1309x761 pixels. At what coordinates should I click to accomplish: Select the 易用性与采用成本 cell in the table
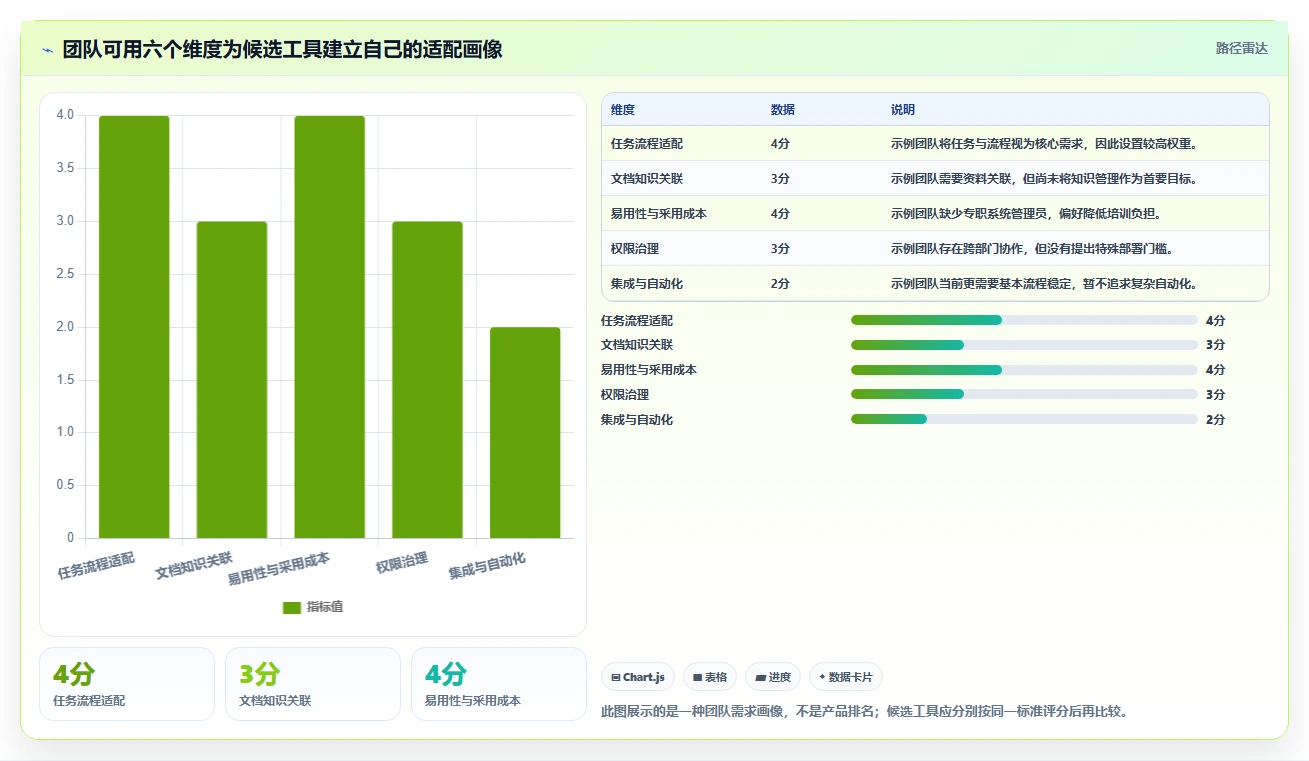tap(659, 214)
